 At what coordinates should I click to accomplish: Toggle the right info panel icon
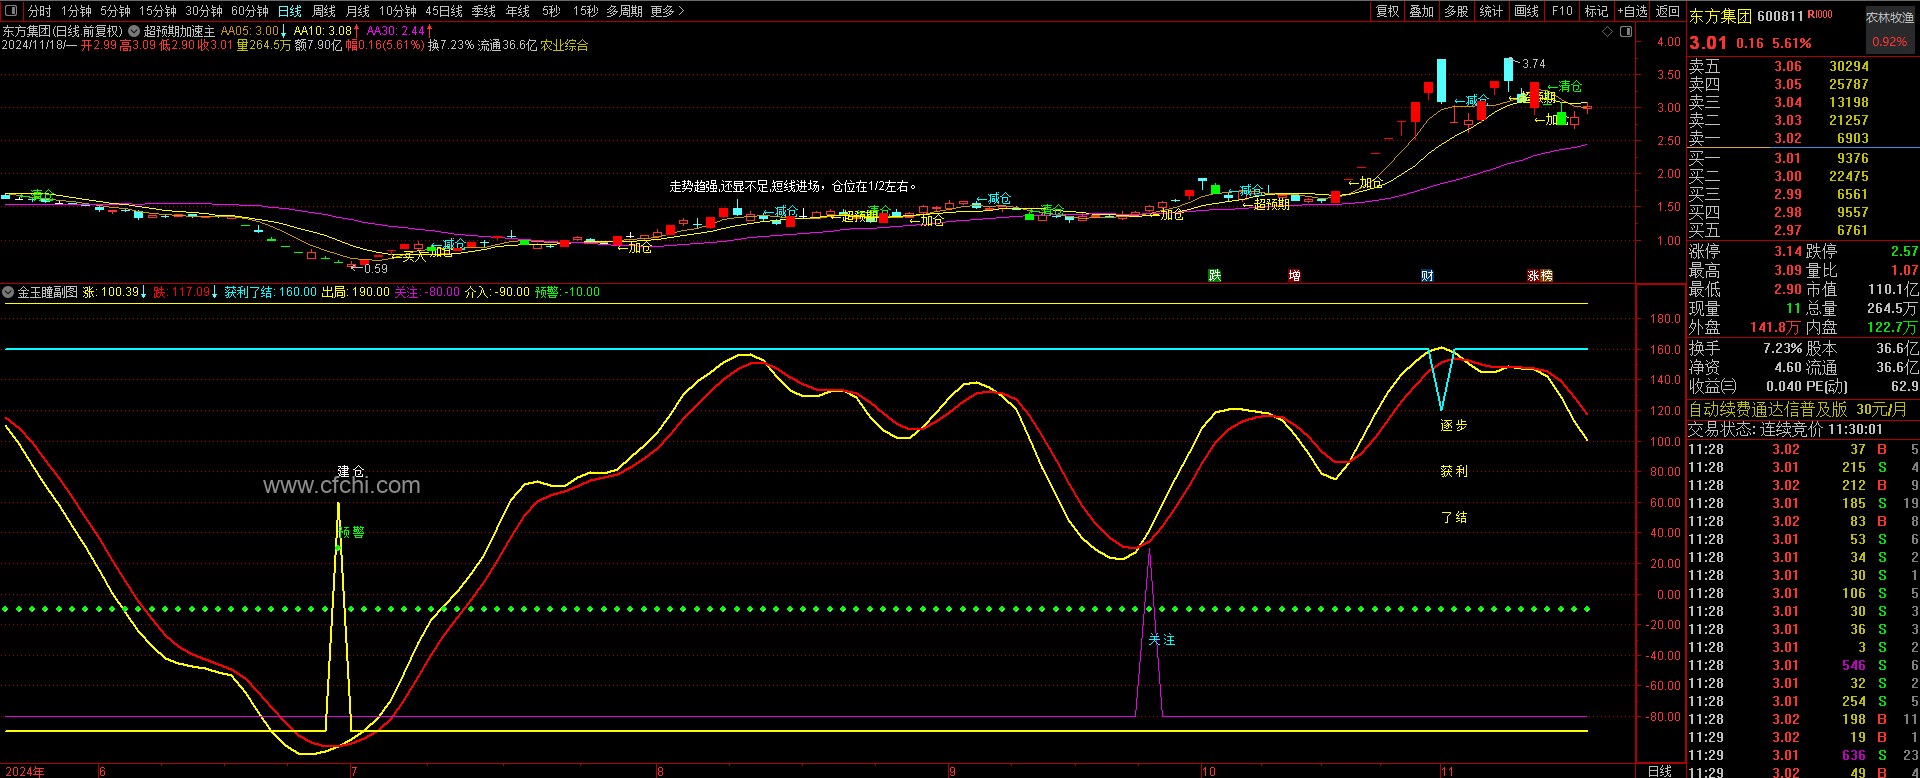[1624, 31]
